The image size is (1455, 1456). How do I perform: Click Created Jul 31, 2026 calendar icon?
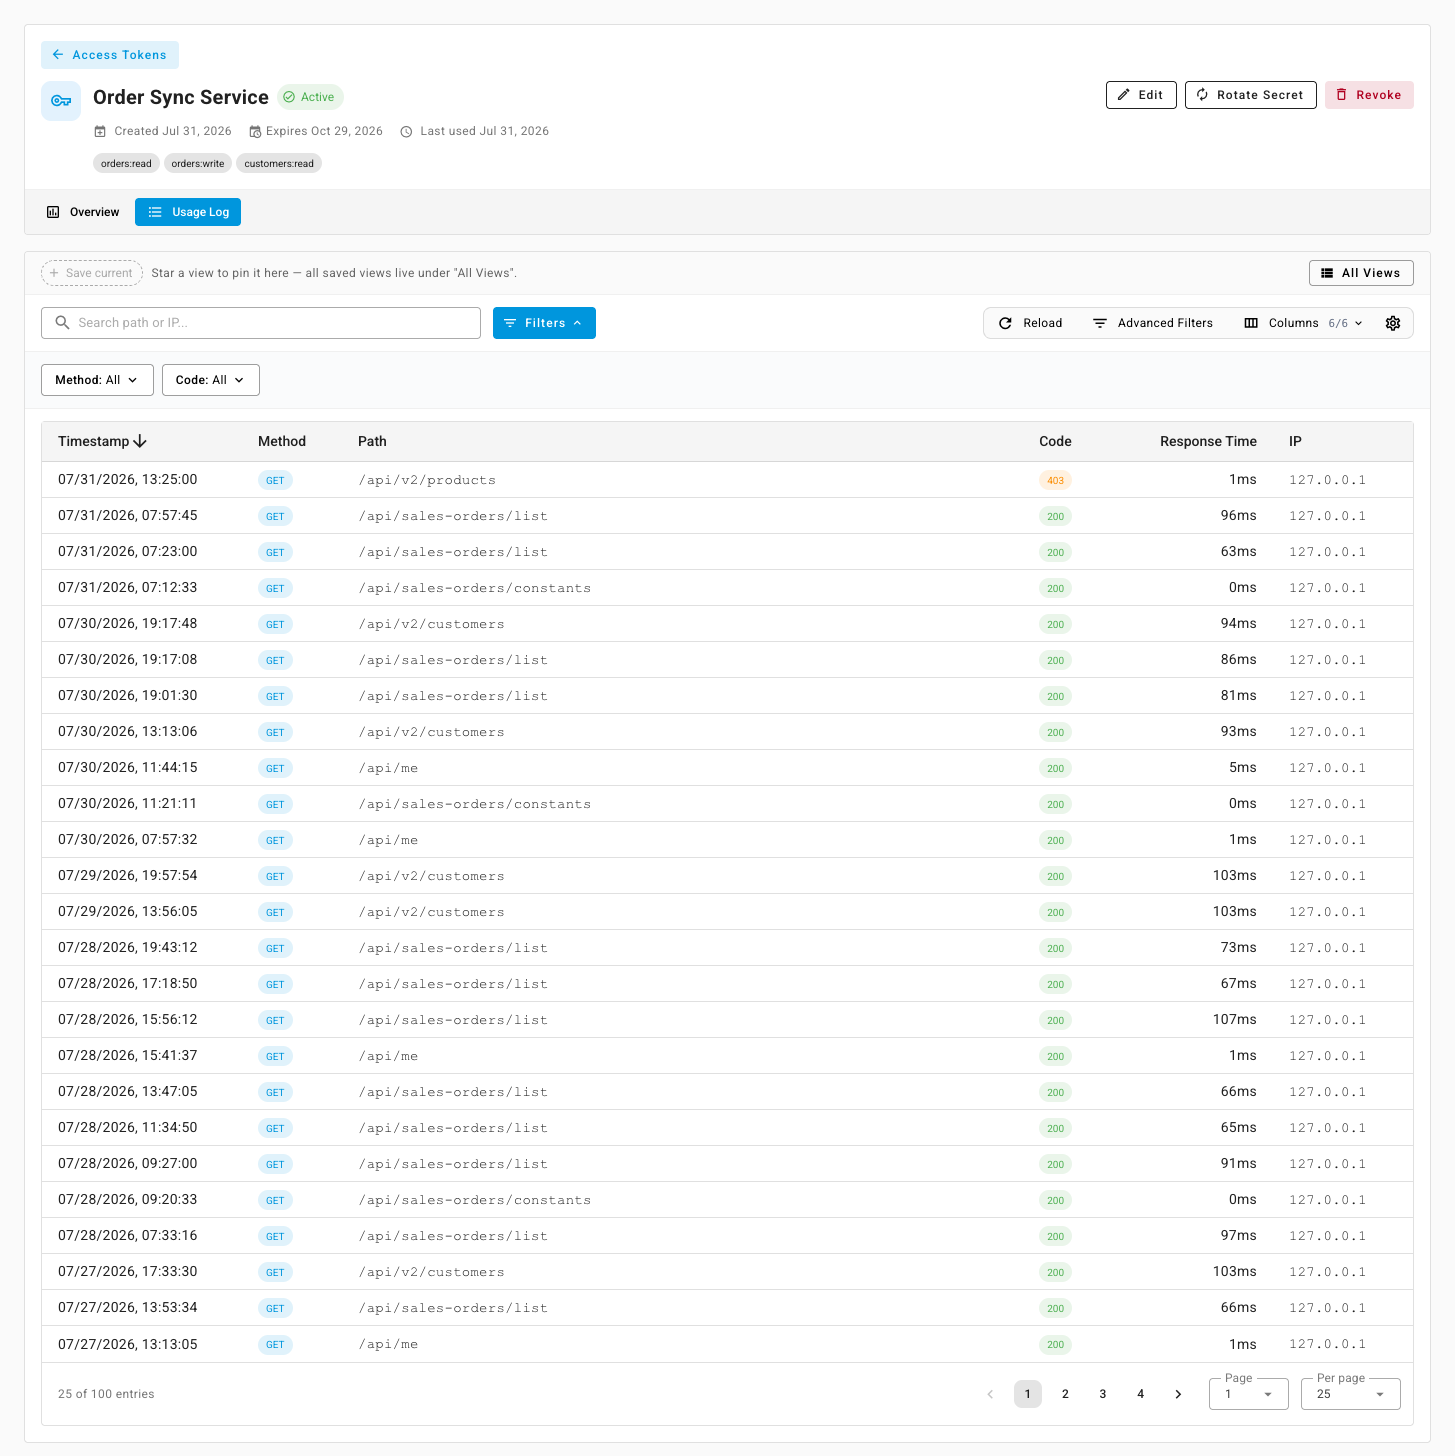100,131
